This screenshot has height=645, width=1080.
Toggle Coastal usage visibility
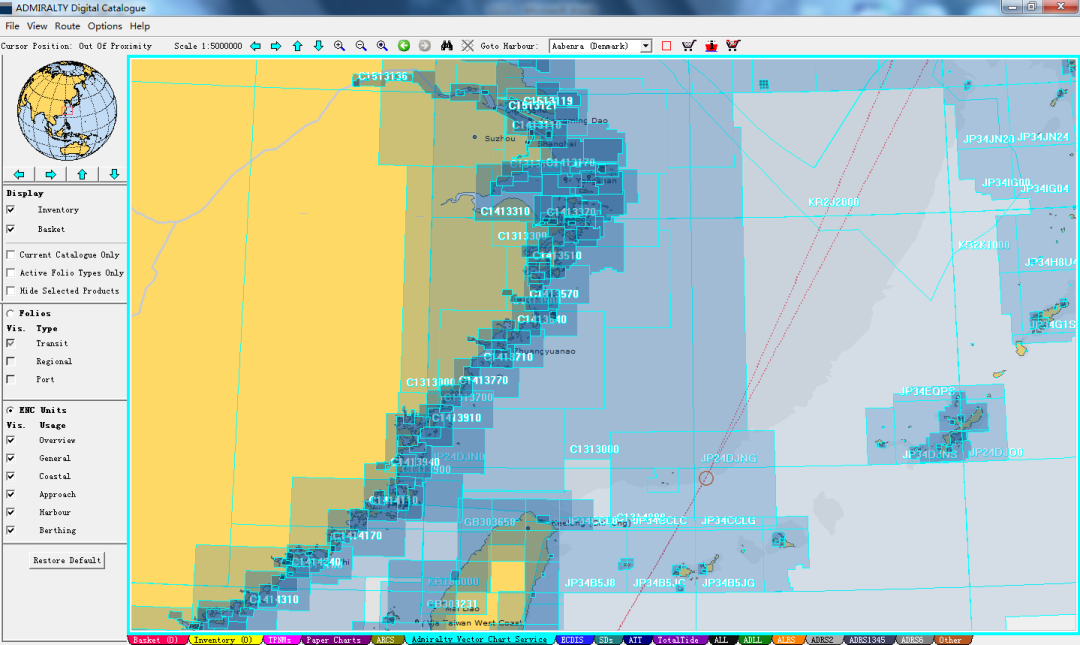10,476
